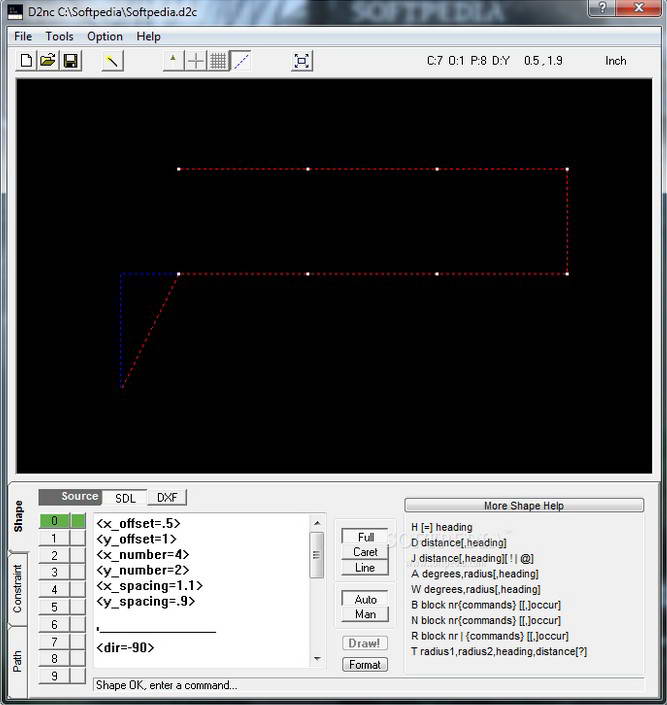Screen dimensions: 667x705
Task: Toggle the crosshair cursor icon
Action: [x=196, y=61]
